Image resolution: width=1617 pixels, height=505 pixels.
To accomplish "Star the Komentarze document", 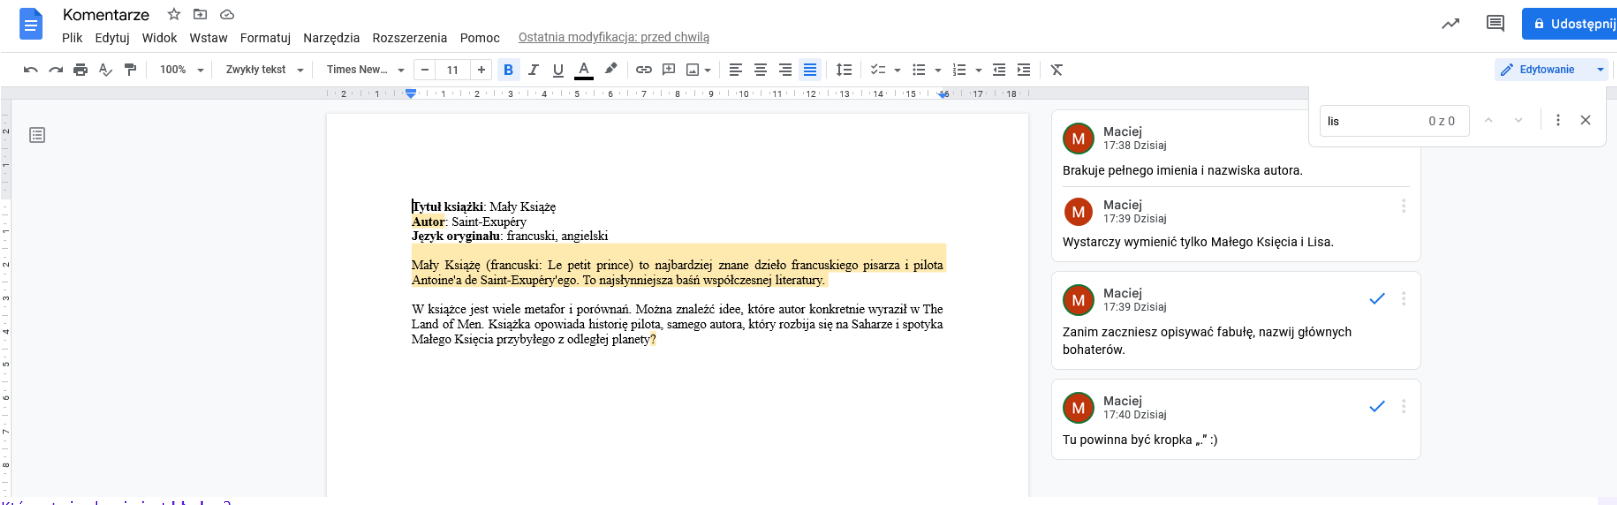I will pos(174,15).
